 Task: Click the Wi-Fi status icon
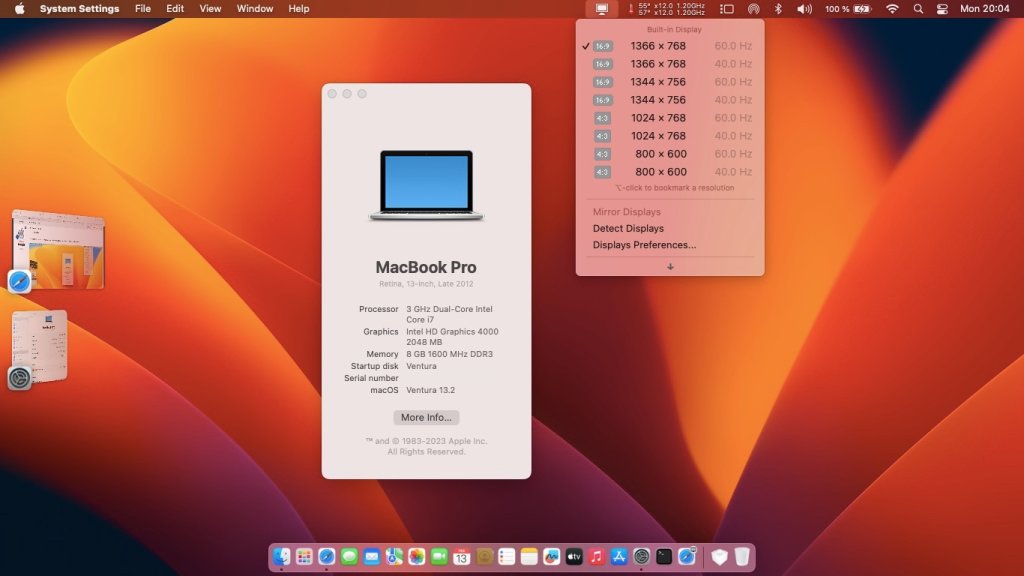pyautogui.click(x=892, y=9)
